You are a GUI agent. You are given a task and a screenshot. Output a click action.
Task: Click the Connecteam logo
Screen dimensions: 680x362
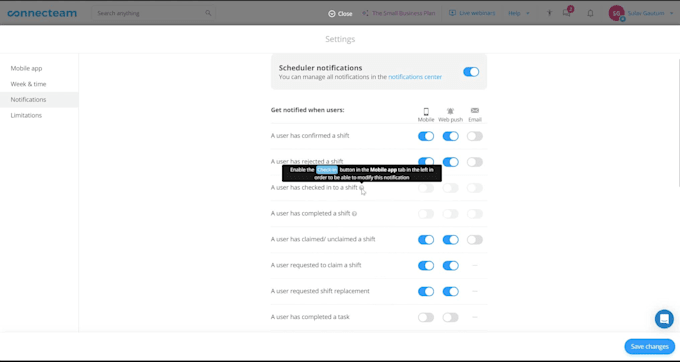point(42,13)
